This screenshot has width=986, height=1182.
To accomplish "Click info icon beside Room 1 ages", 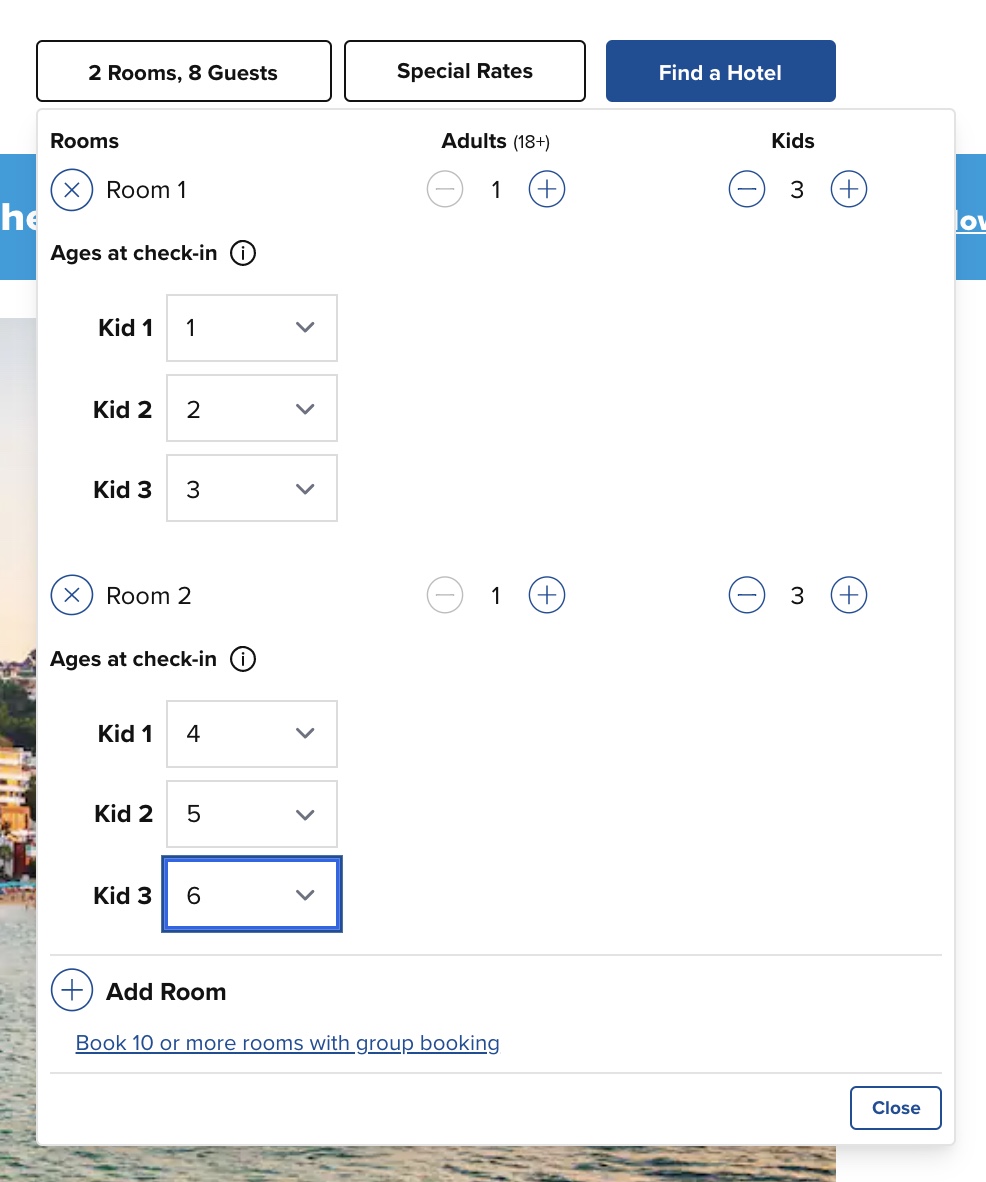I will (x=243, y=253).
